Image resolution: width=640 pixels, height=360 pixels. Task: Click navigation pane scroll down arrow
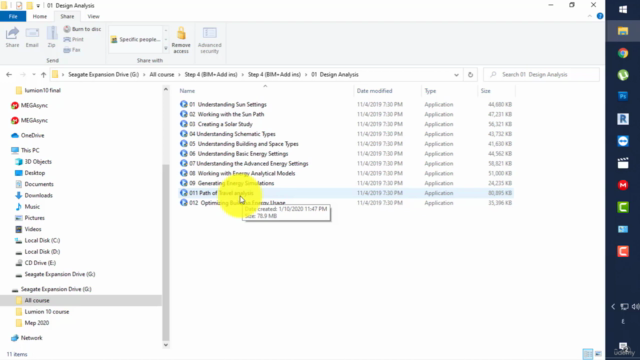(x=166, y=345)
